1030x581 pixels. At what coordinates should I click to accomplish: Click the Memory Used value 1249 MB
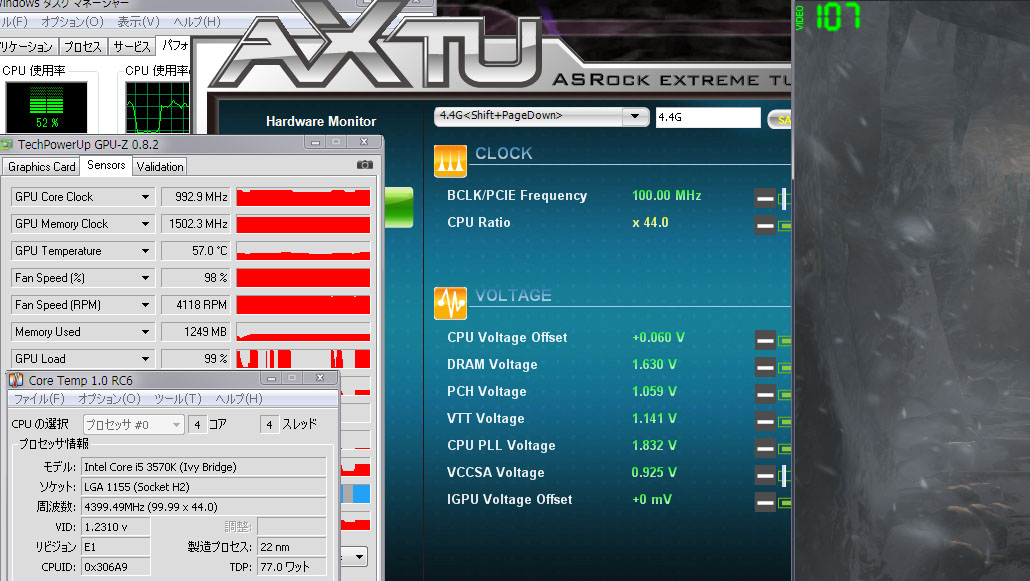point(196,331)
